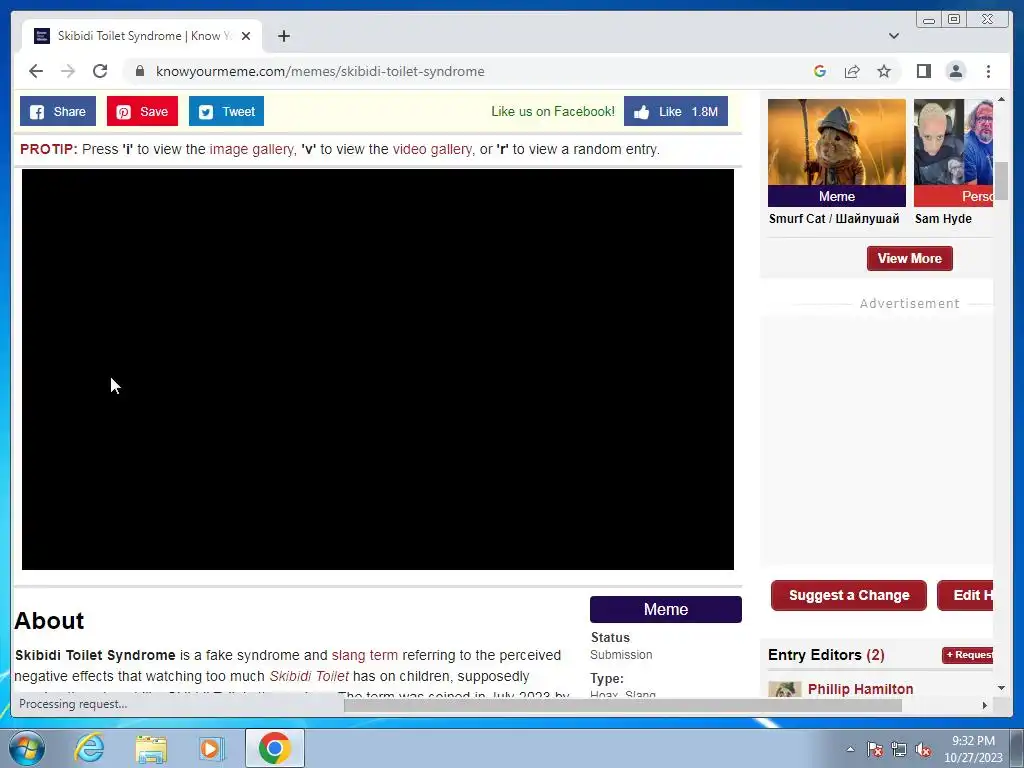Click the Edit History button
Screen dimensions: 1024x768
965,596
